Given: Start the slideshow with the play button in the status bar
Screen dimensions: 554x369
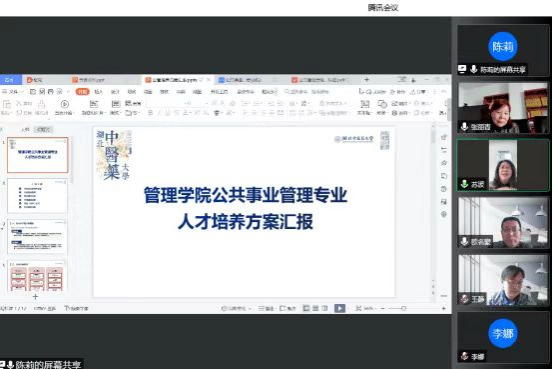Looking at the screenshot, I should (x=340, y=308).
